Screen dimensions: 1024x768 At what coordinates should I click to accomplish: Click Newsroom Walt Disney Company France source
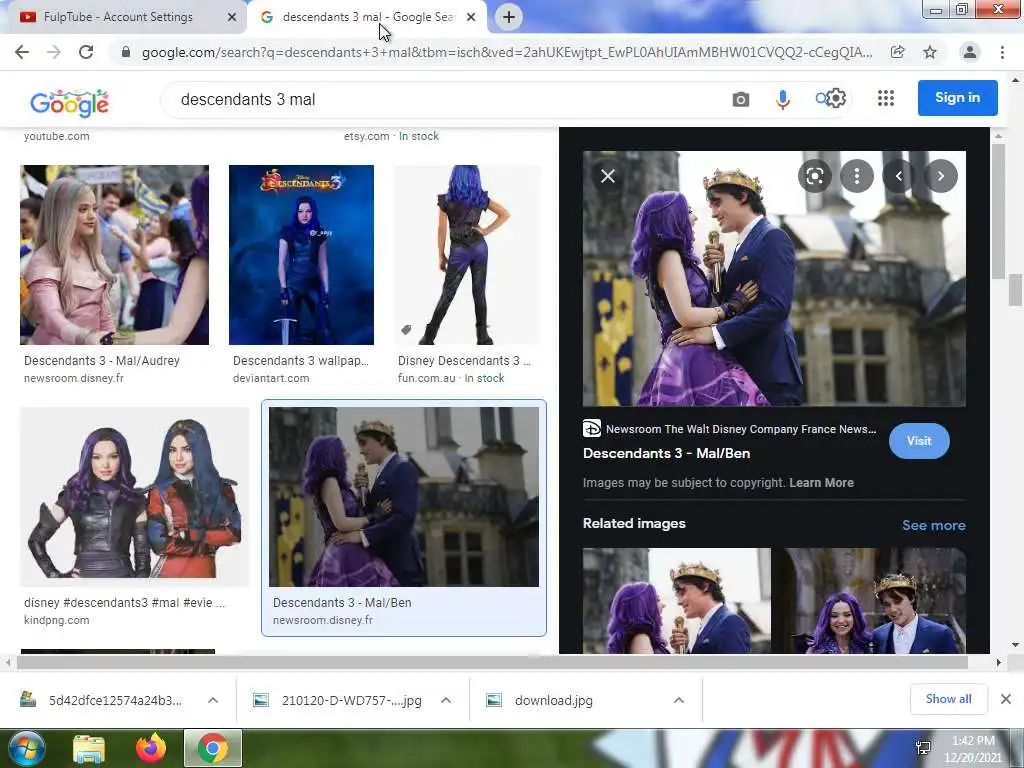730,429
